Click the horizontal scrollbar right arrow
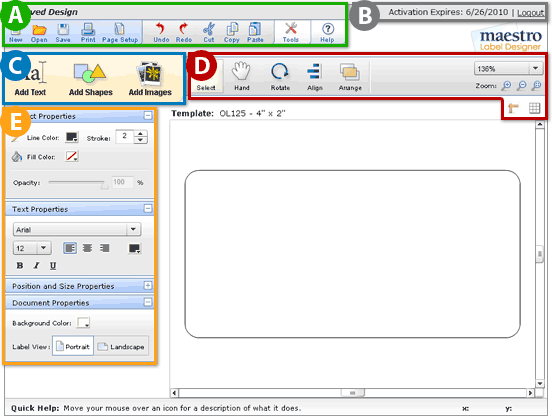 click(x=530, y=392)
